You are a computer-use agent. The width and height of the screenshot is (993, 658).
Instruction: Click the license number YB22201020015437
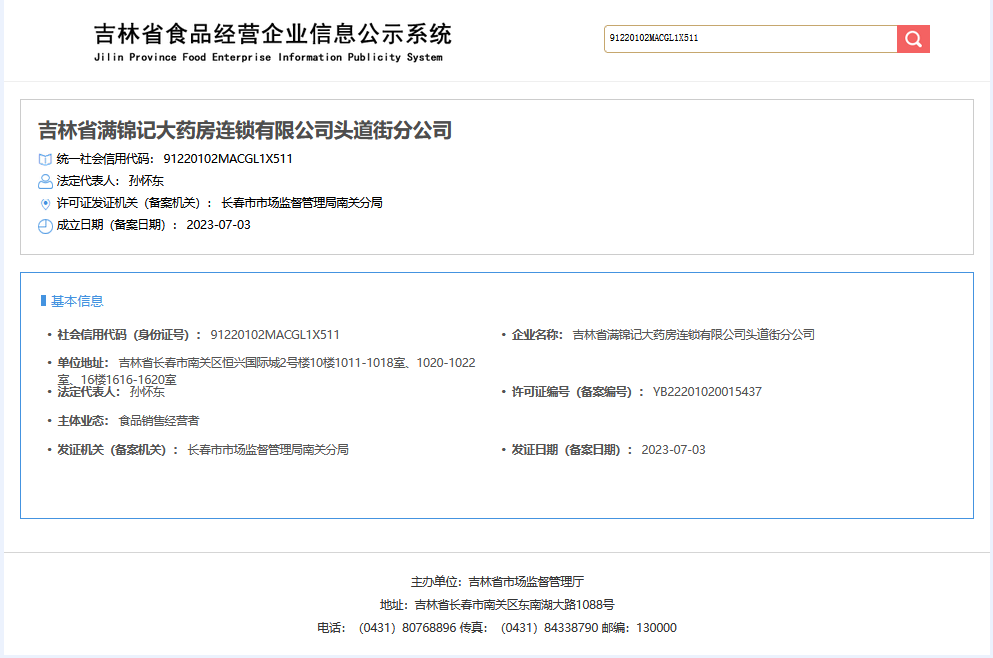tap(707, 392)
